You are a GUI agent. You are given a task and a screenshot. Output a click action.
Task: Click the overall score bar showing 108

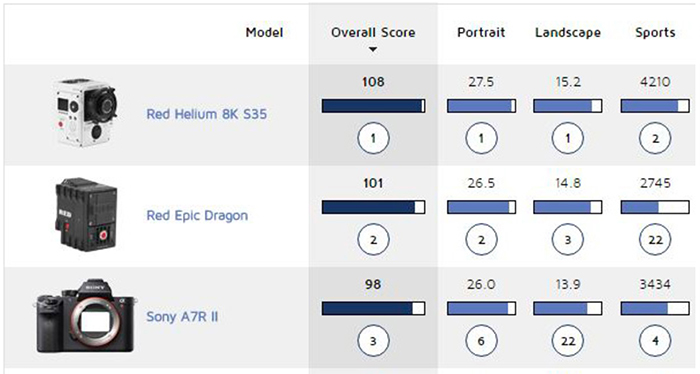tap(373, 106)
